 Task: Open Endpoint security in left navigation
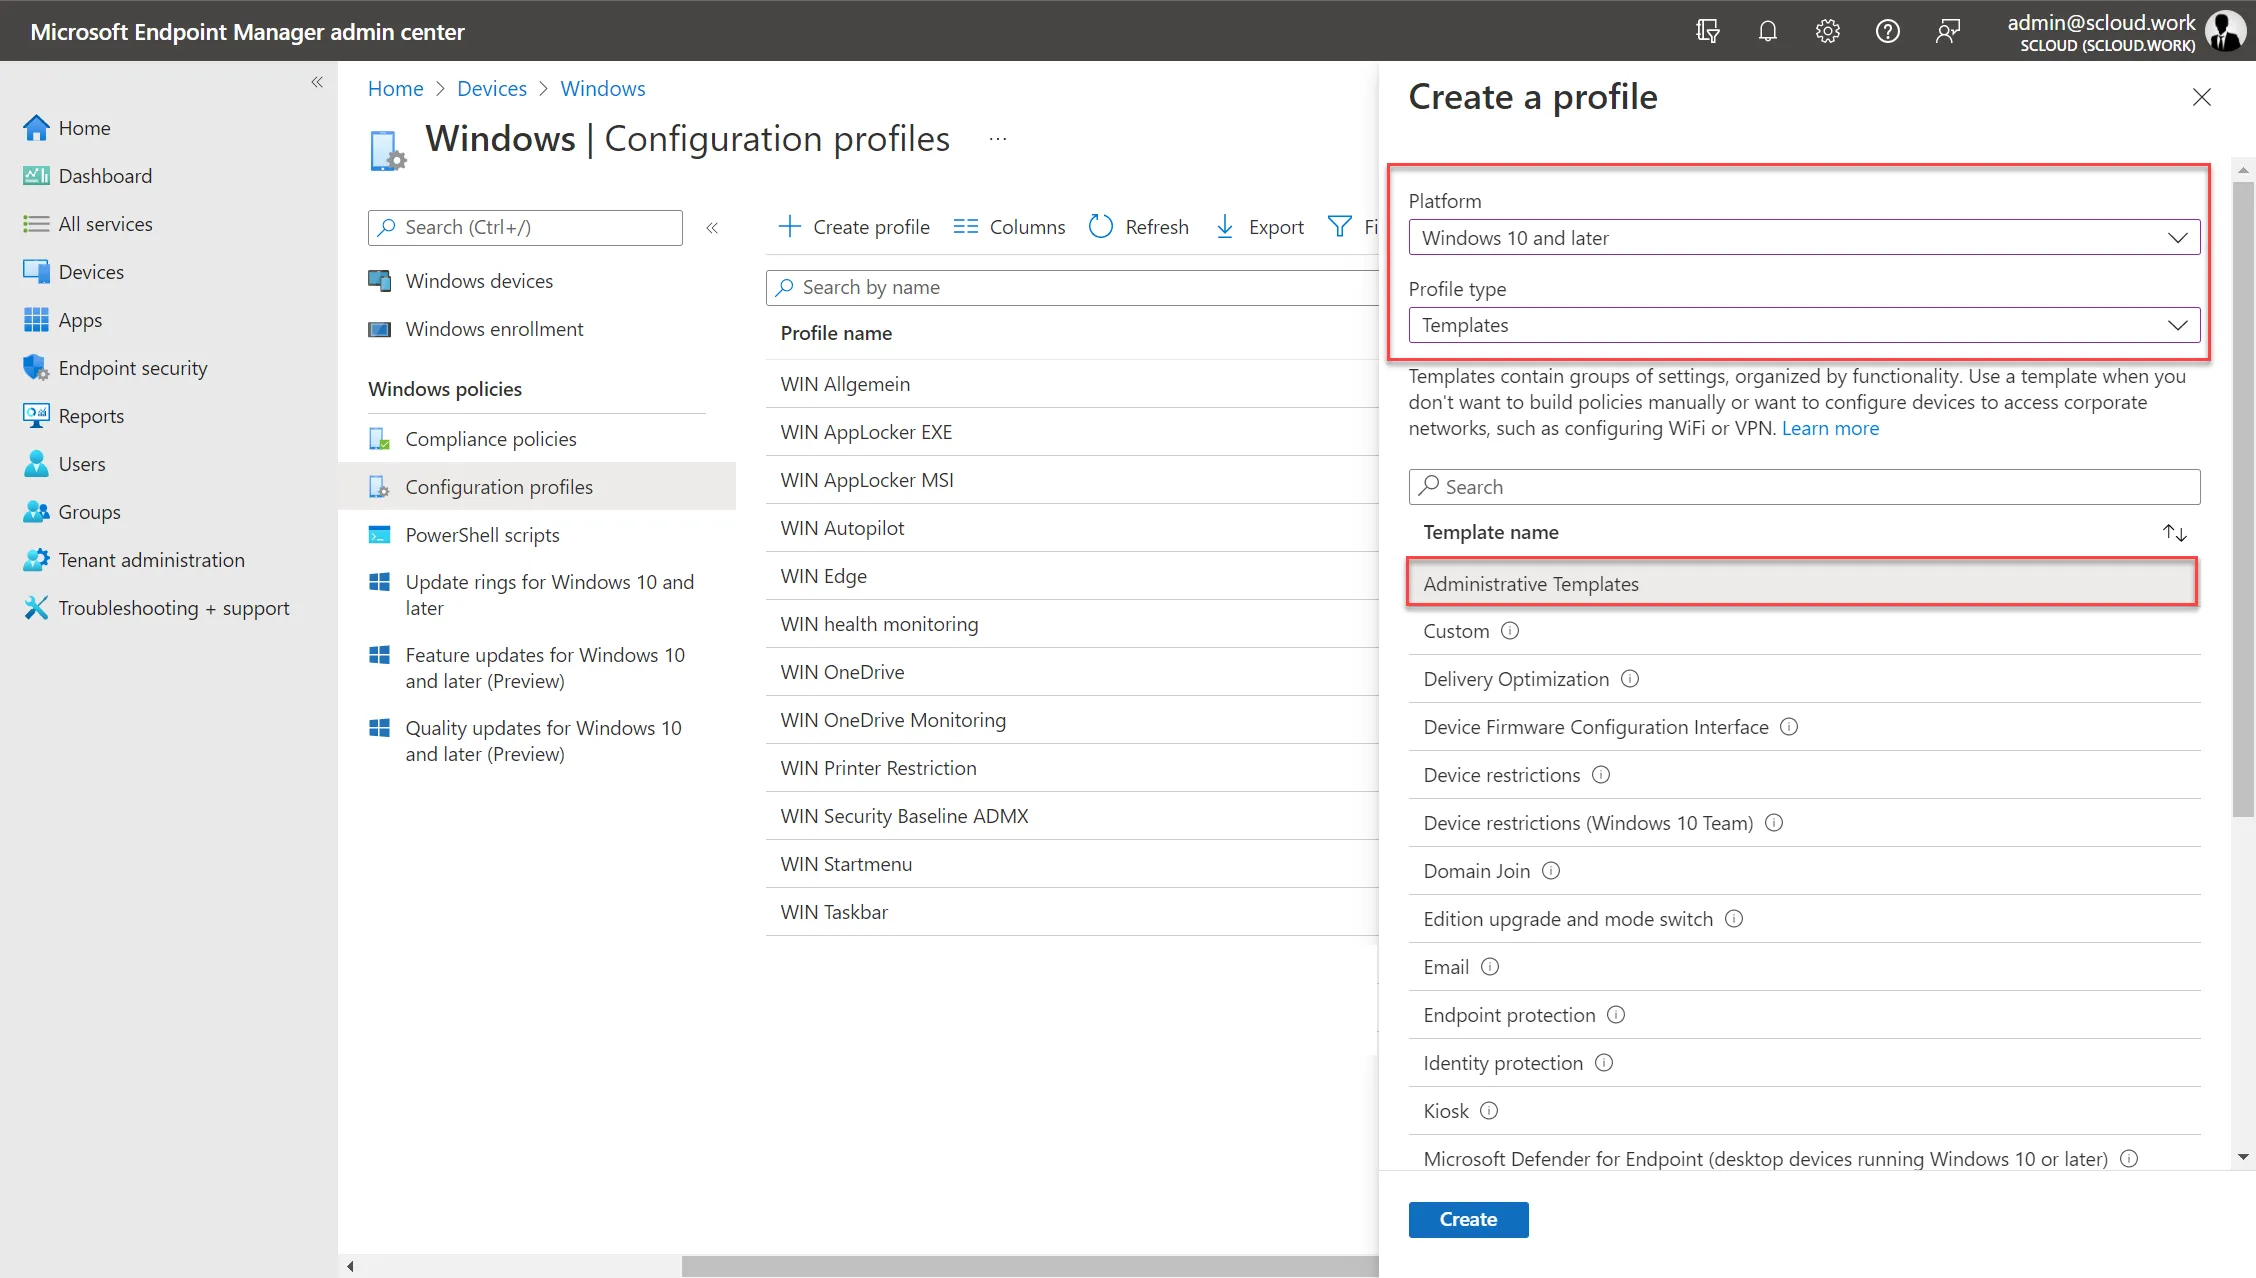coord(133,368)
